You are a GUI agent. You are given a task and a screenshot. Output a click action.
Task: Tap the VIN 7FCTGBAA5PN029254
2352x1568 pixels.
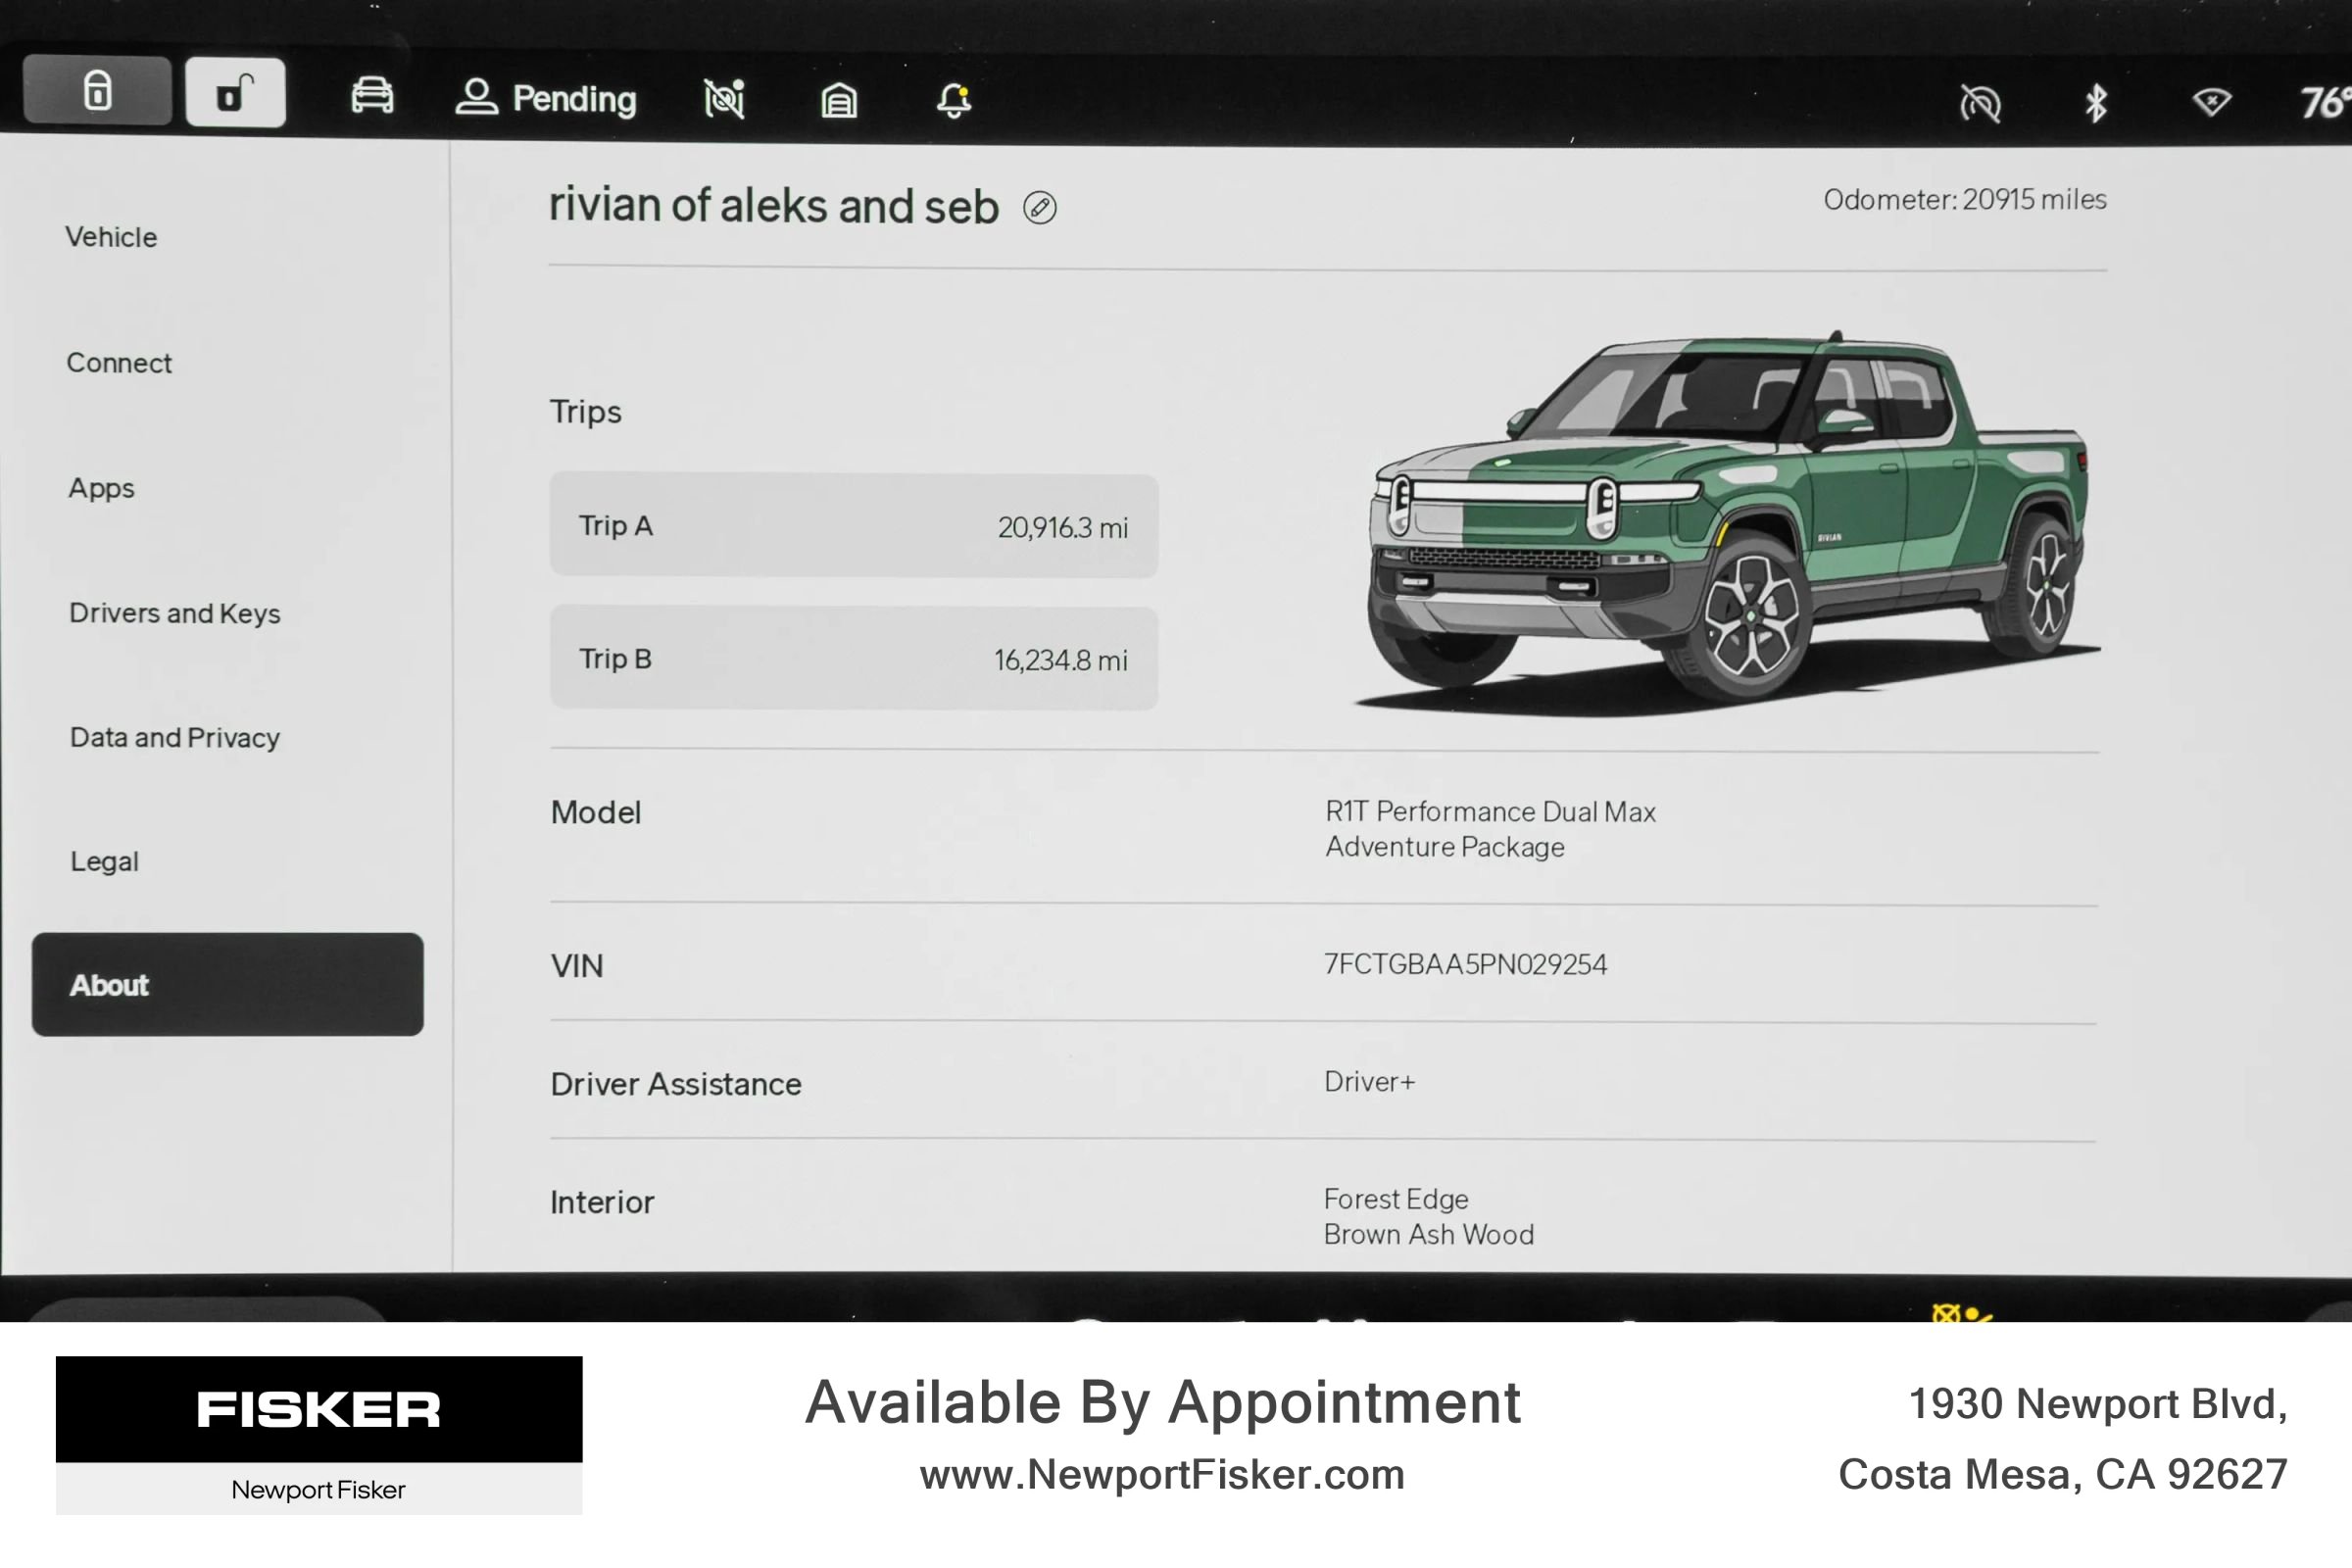coord(1466,964)
